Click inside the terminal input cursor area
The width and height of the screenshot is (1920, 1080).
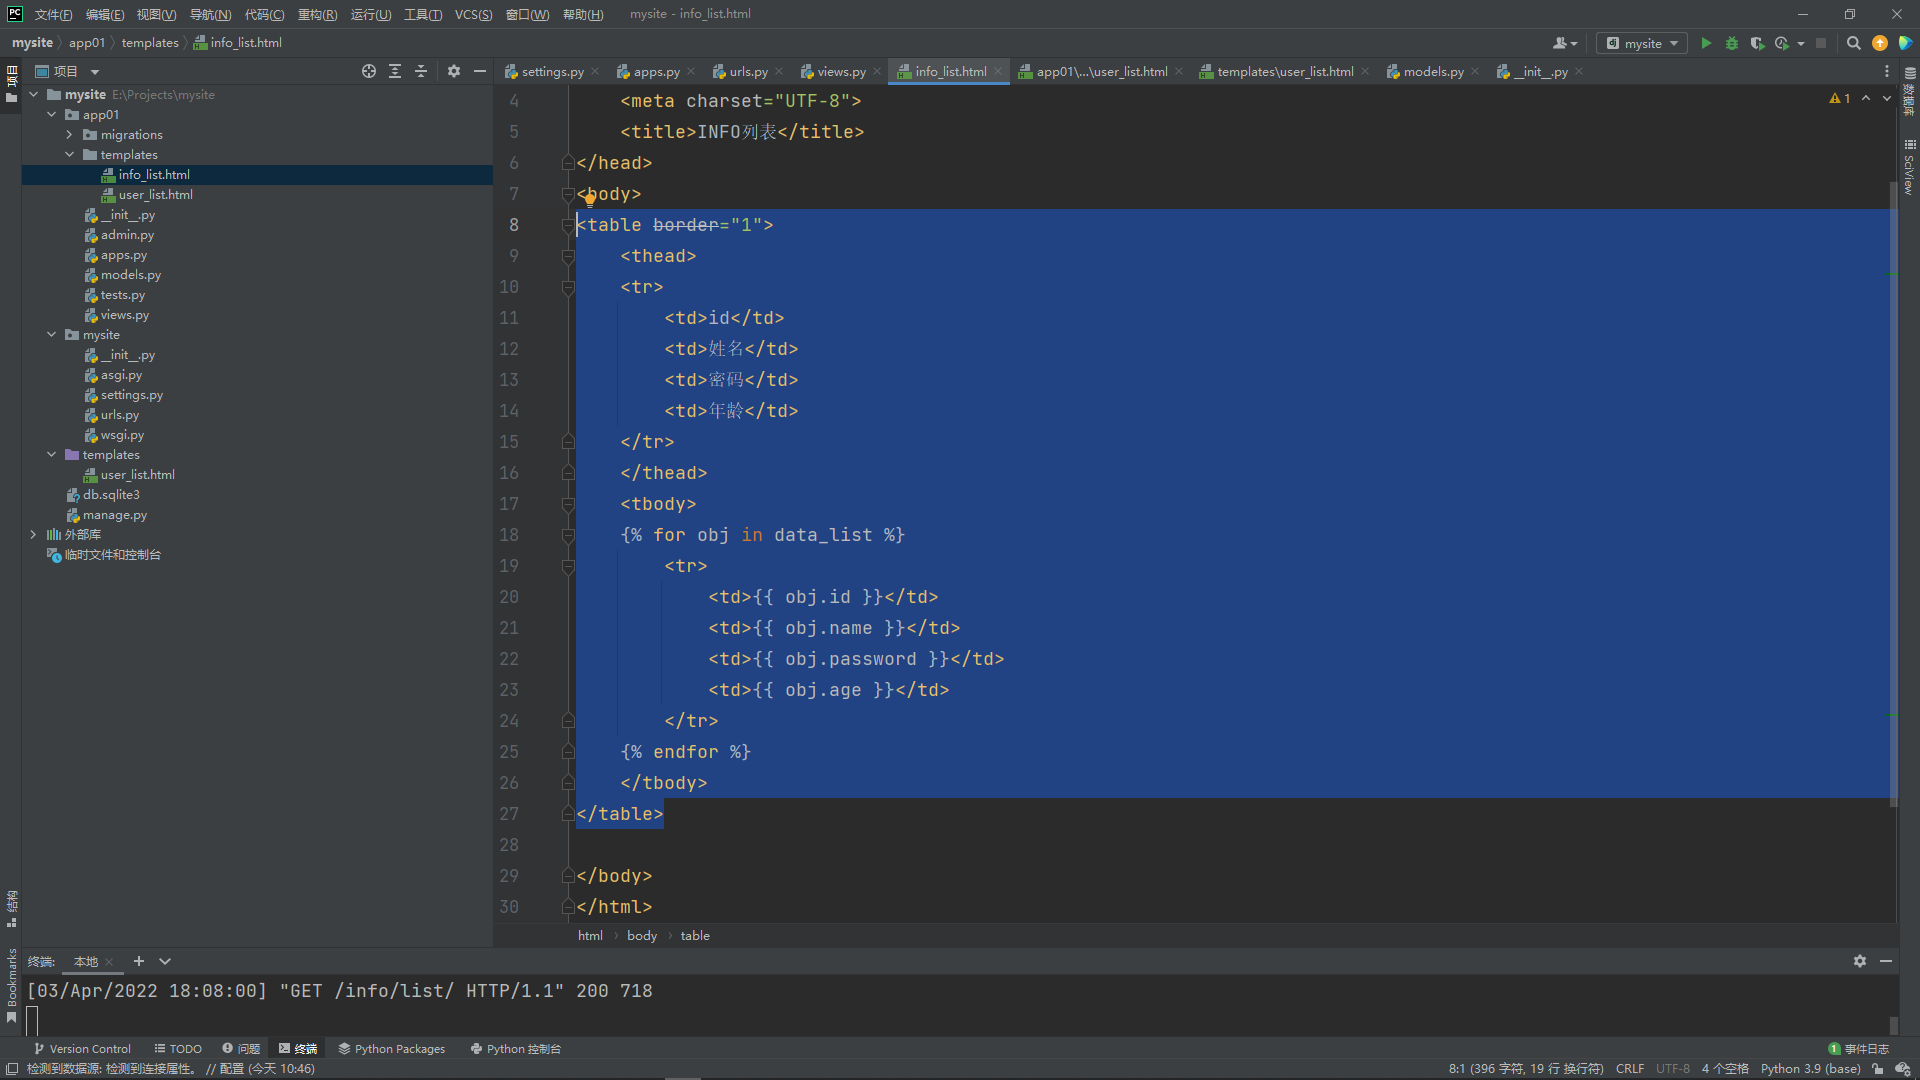(x=32, y=1020)
